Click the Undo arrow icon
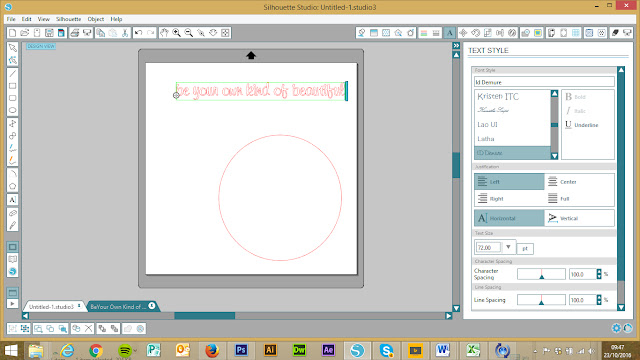Viewport: 640px width, 360px height. tap(138, 33)
